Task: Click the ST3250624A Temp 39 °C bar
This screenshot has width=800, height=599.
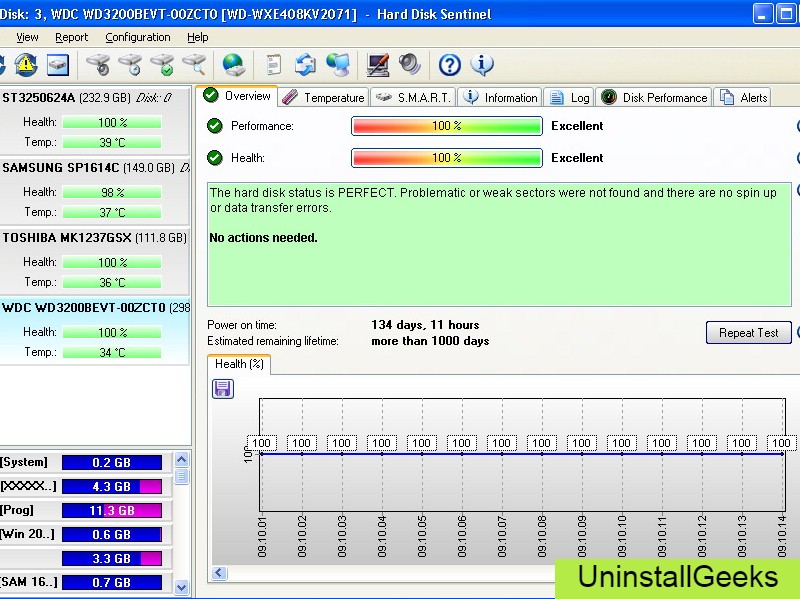Action: 112,142
